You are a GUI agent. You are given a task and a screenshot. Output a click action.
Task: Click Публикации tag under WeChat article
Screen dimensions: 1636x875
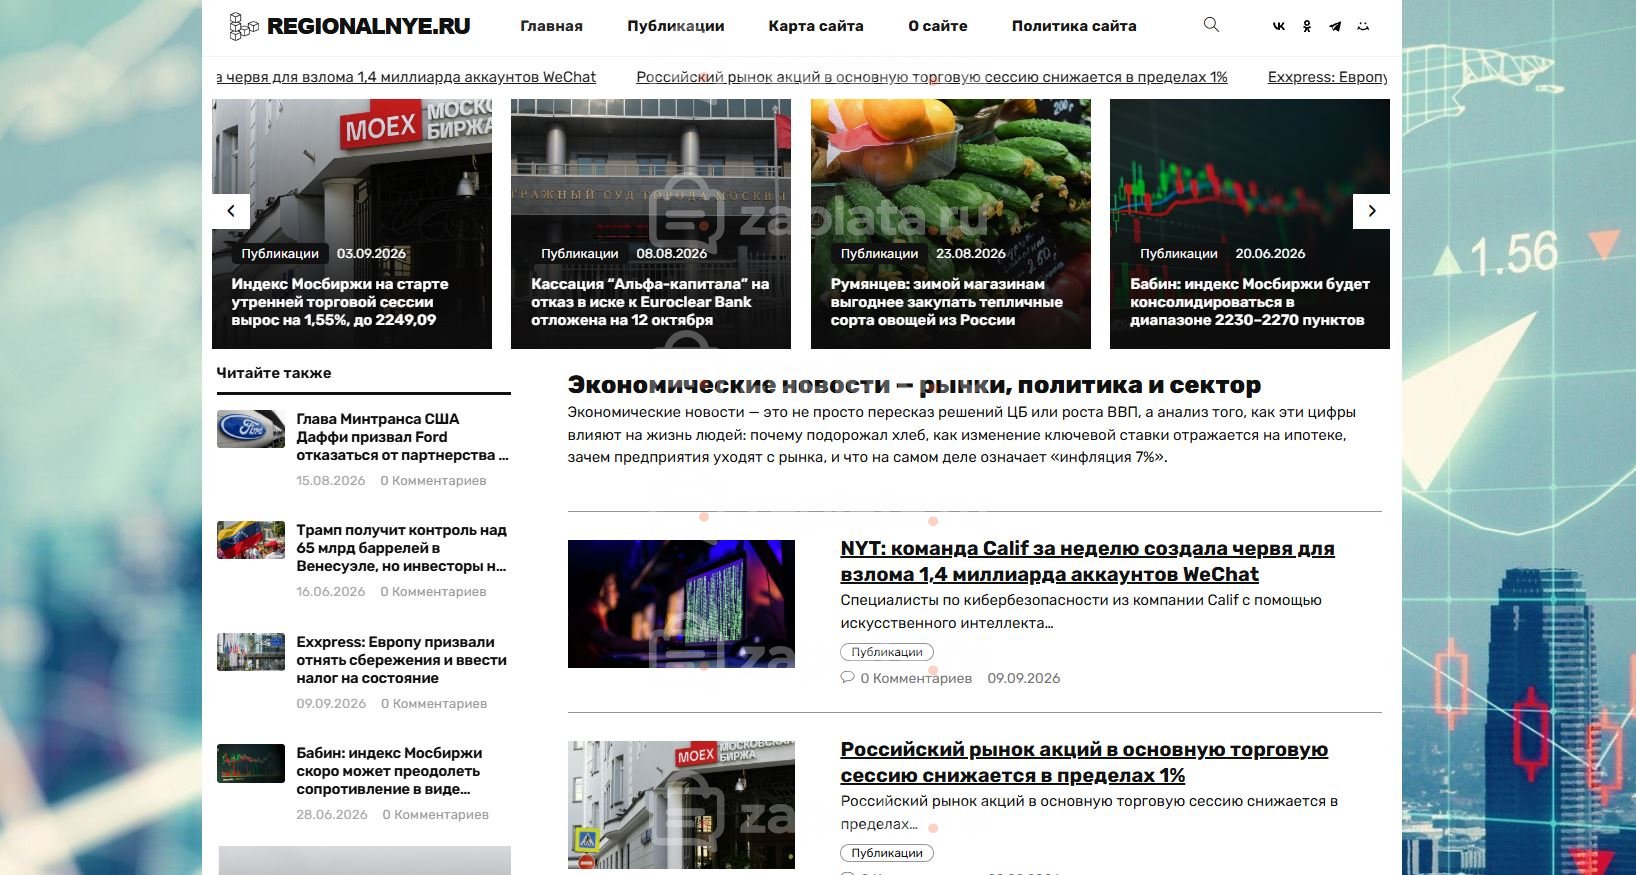pos(887,652)
